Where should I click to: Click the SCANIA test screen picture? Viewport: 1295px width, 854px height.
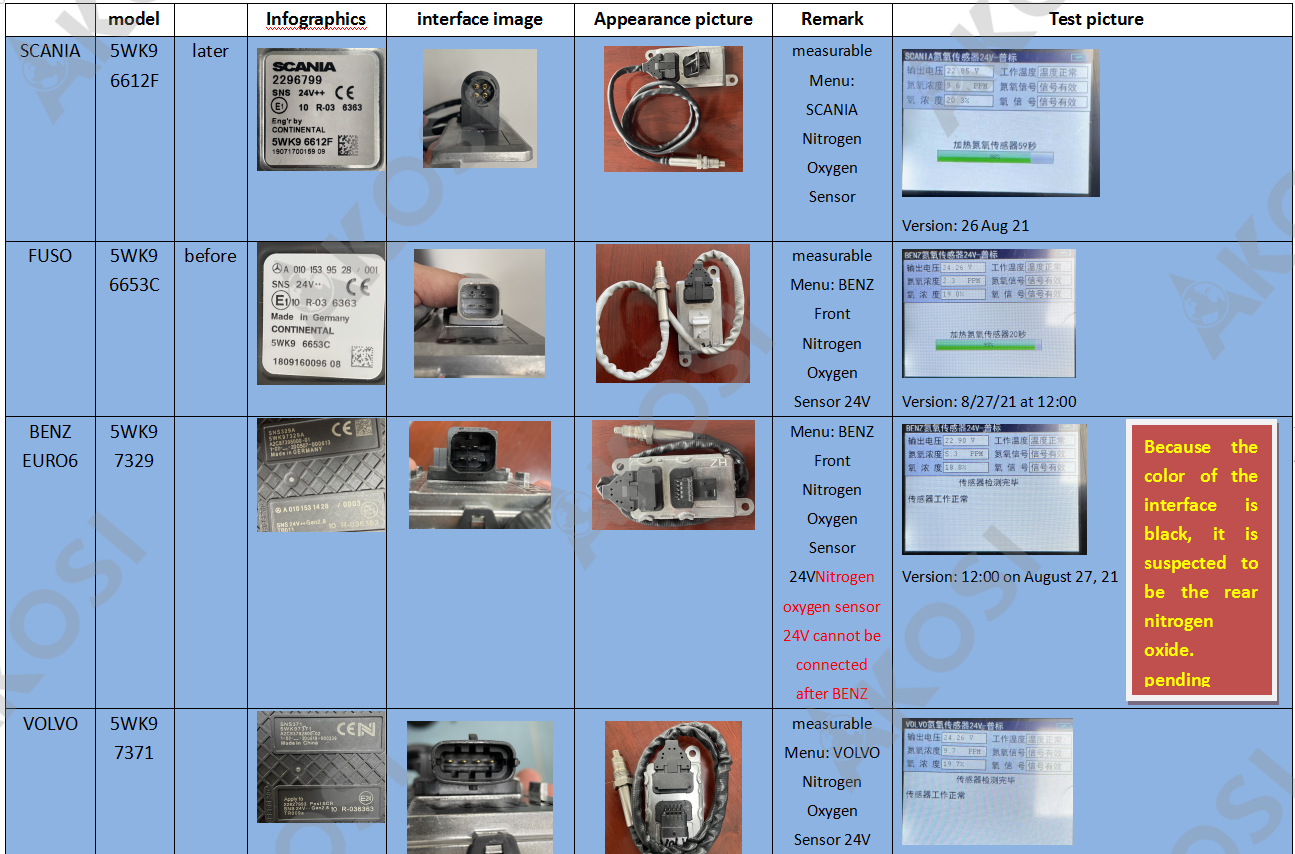click(1000, 122)
